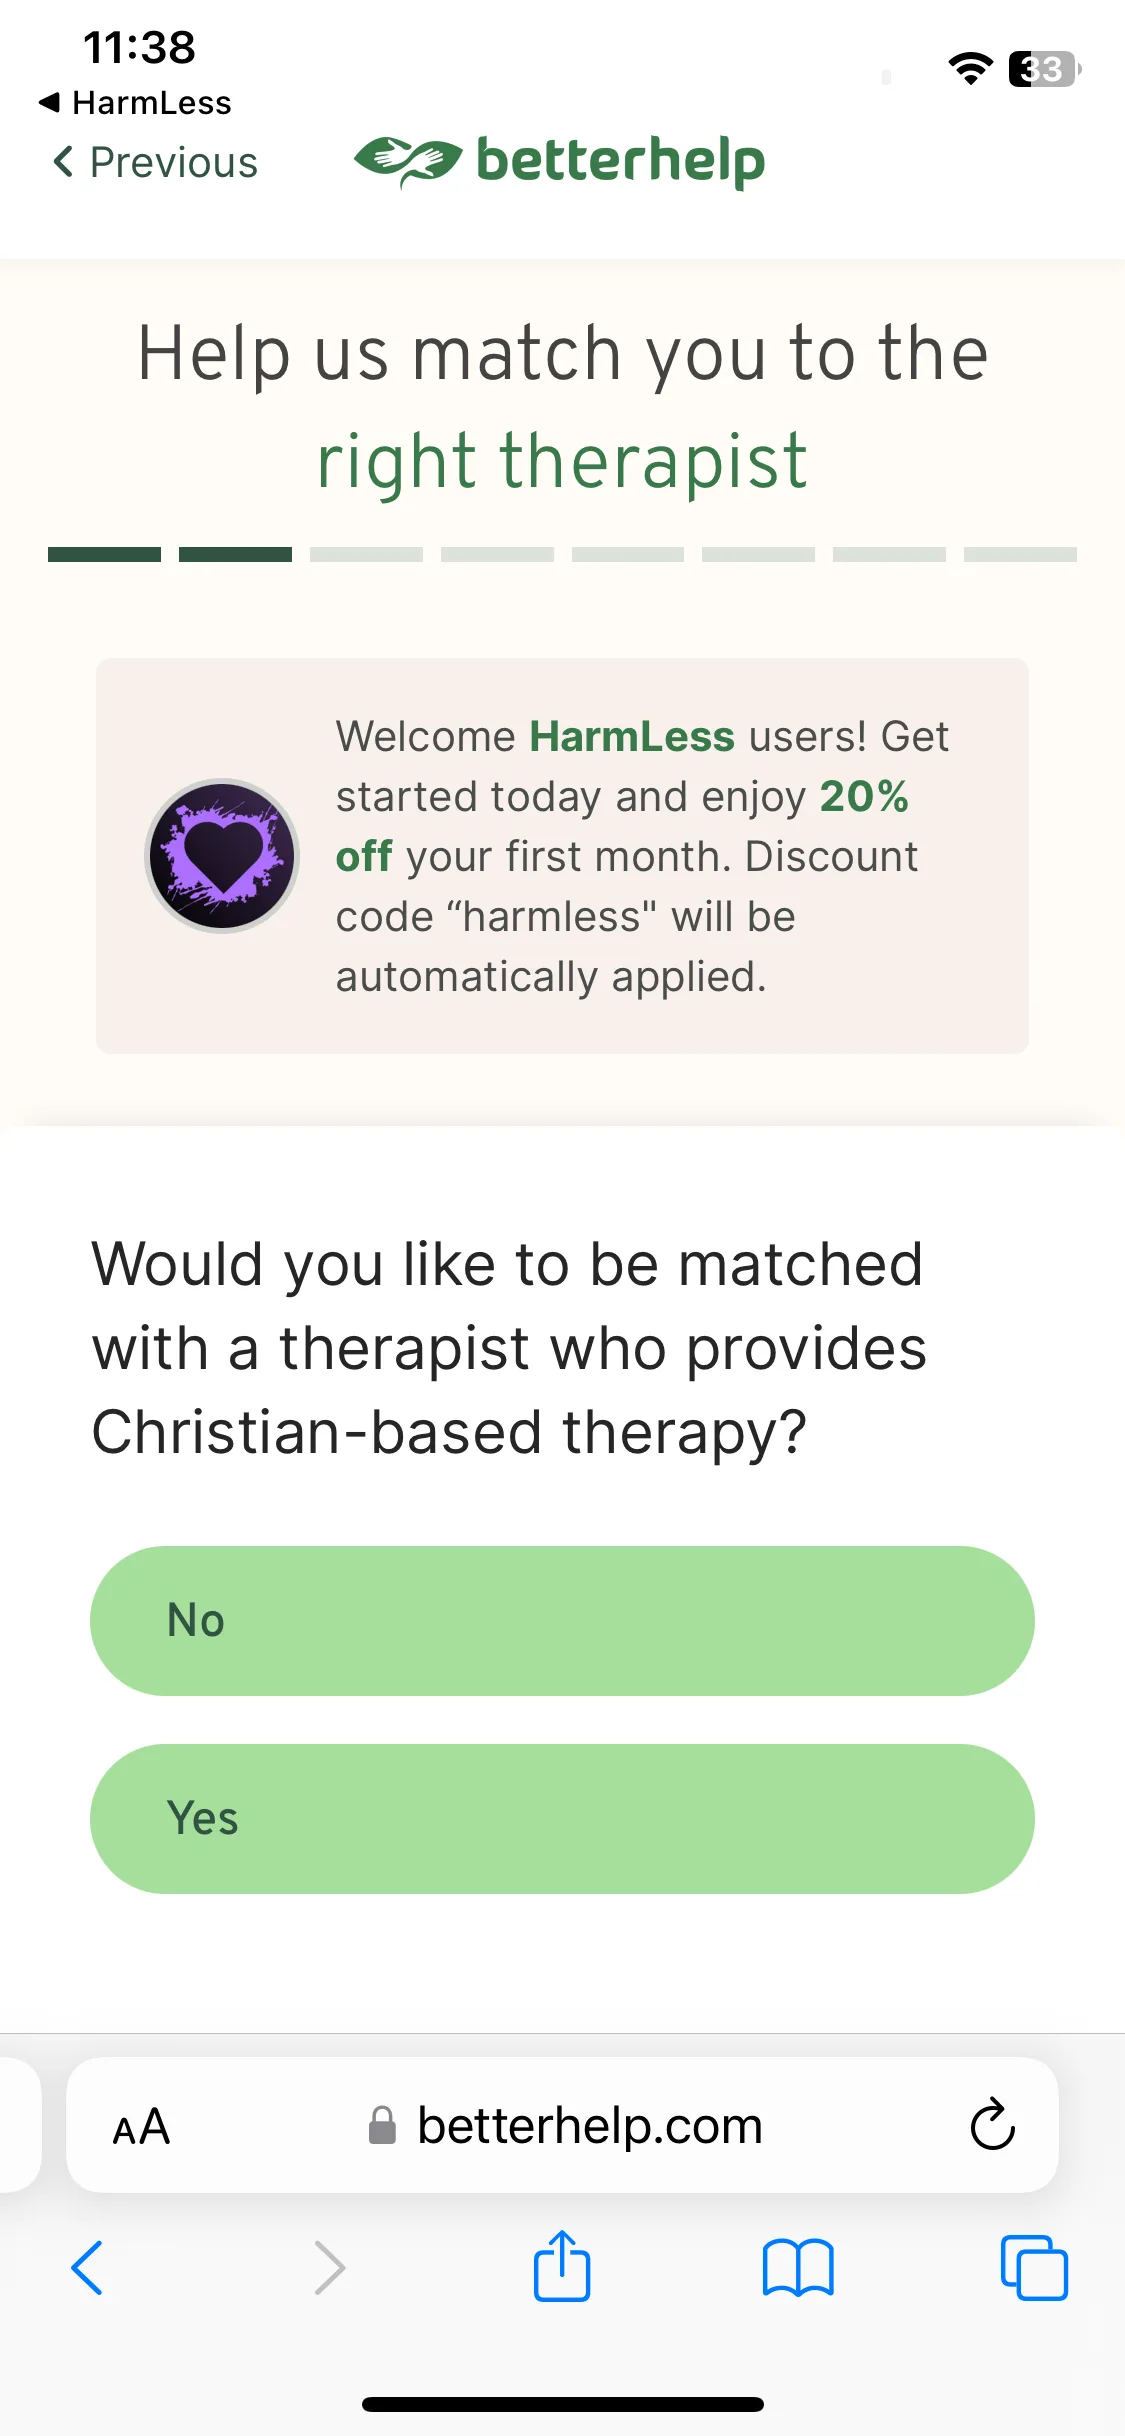Click the second progress bar segment
Viewport: 1125px width, 2436px height.
235,554
